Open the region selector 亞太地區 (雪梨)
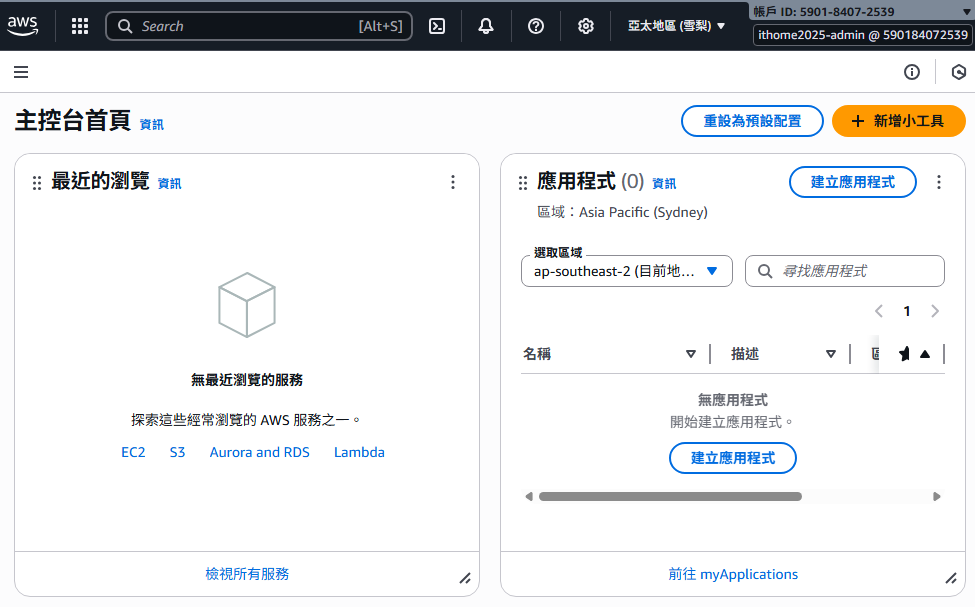 677,26
